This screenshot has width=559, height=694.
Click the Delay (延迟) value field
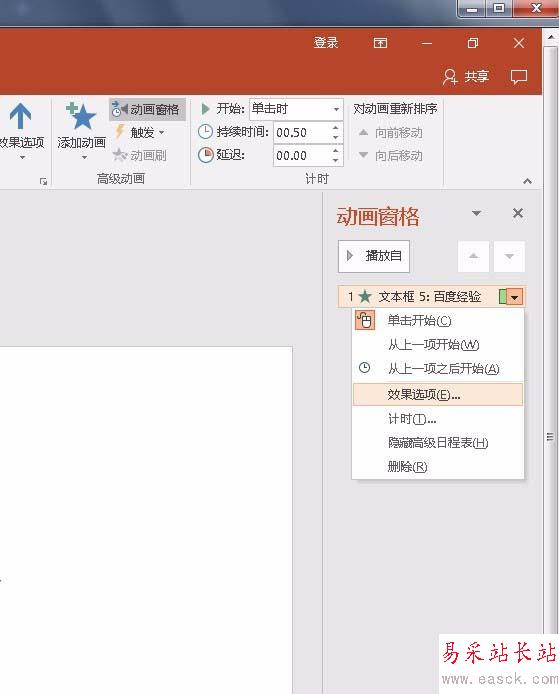301,155
